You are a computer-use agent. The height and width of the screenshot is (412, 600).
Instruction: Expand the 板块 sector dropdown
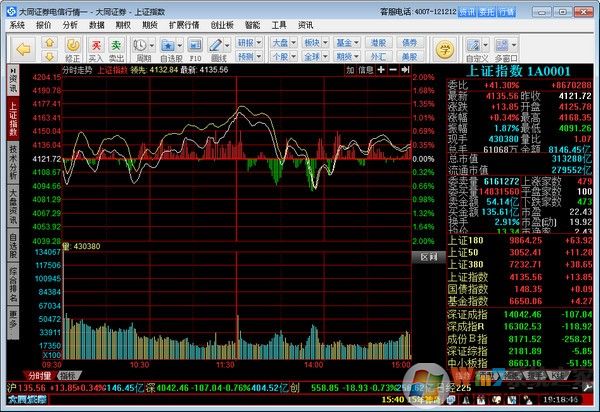[x=312, y=42]
